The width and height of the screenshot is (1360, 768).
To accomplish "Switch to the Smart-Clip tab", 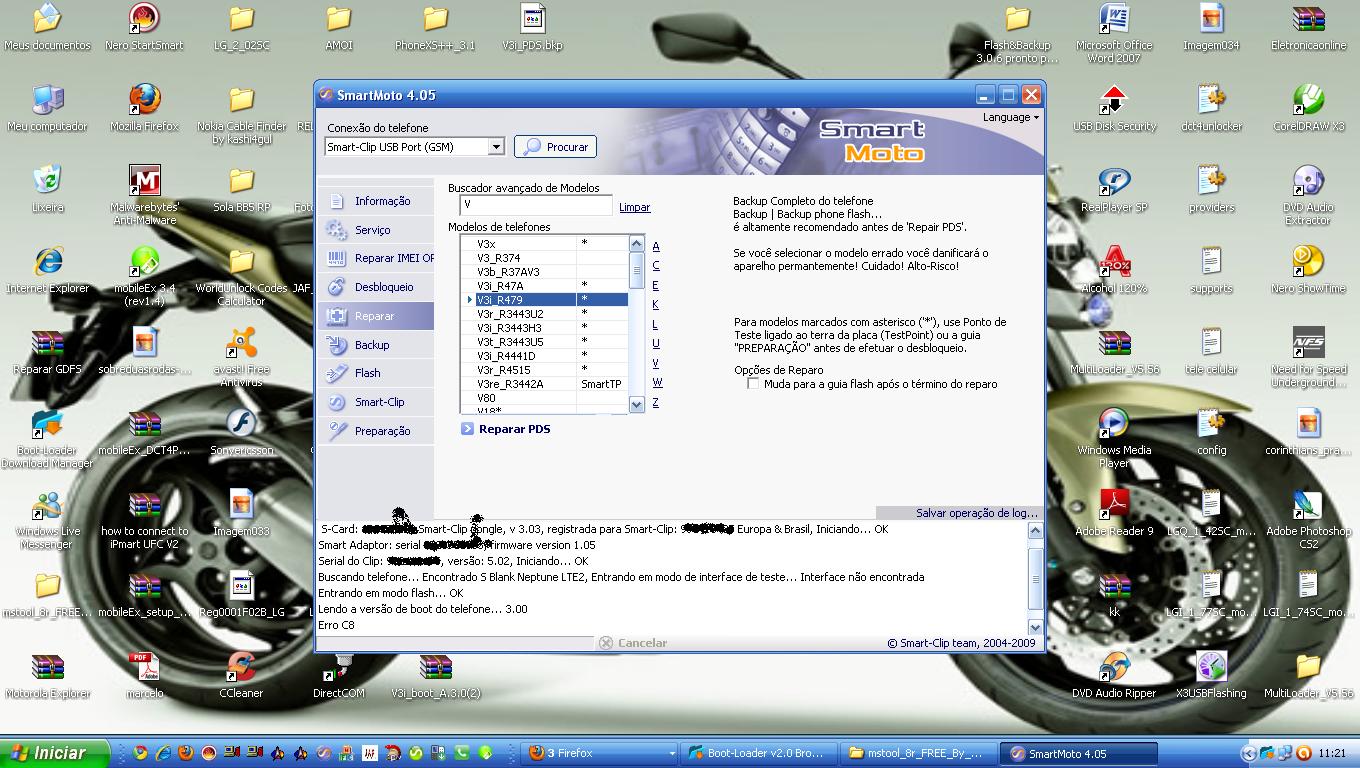I will pyautogui.click(x=376, y=402).
